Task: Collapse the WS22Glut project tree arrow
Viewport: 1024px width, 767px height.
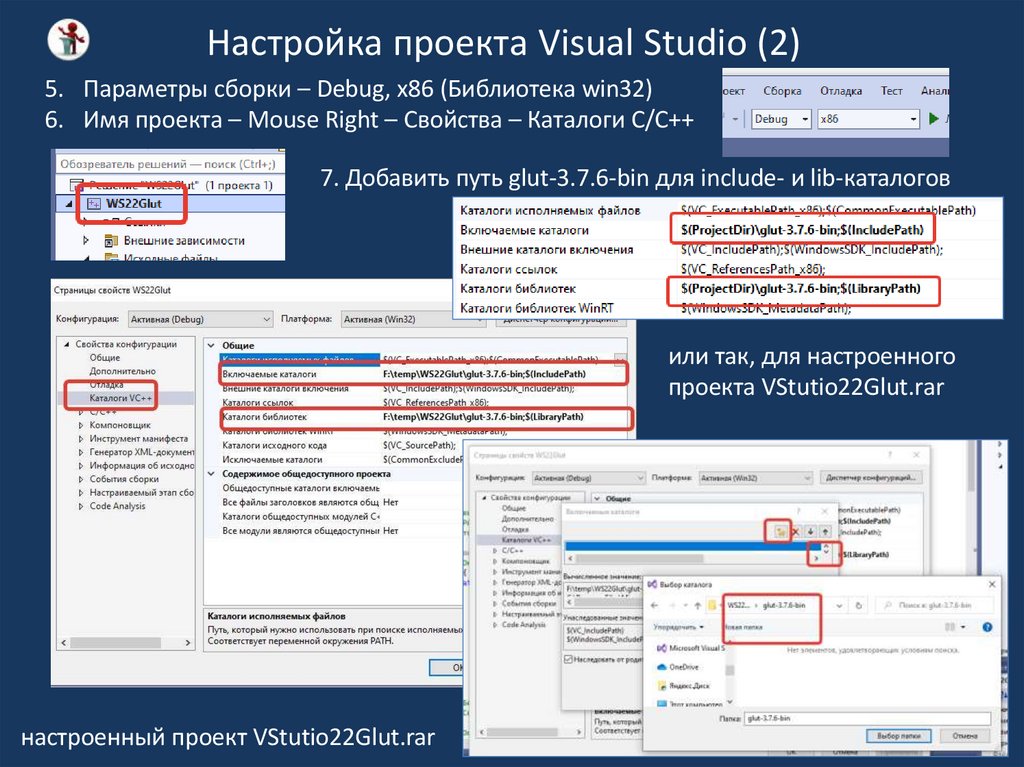Action: tap(69, 203)
